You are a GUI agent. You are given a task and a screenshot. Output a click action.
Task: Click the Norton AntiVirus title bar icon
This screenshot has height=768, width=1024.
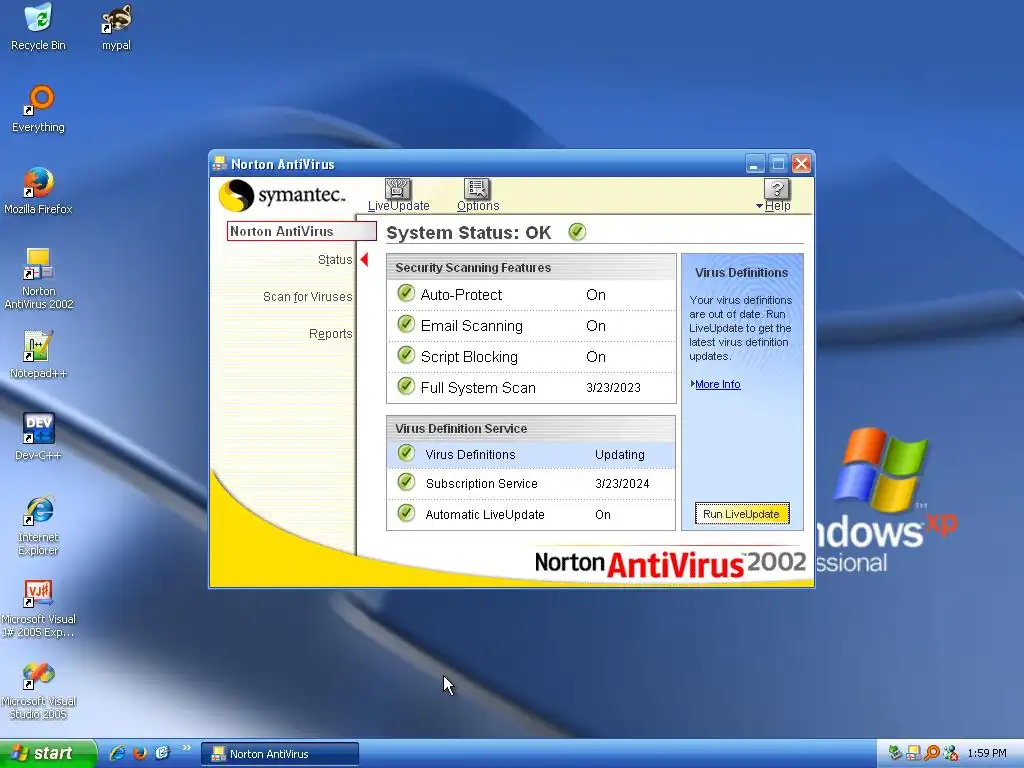220,164
